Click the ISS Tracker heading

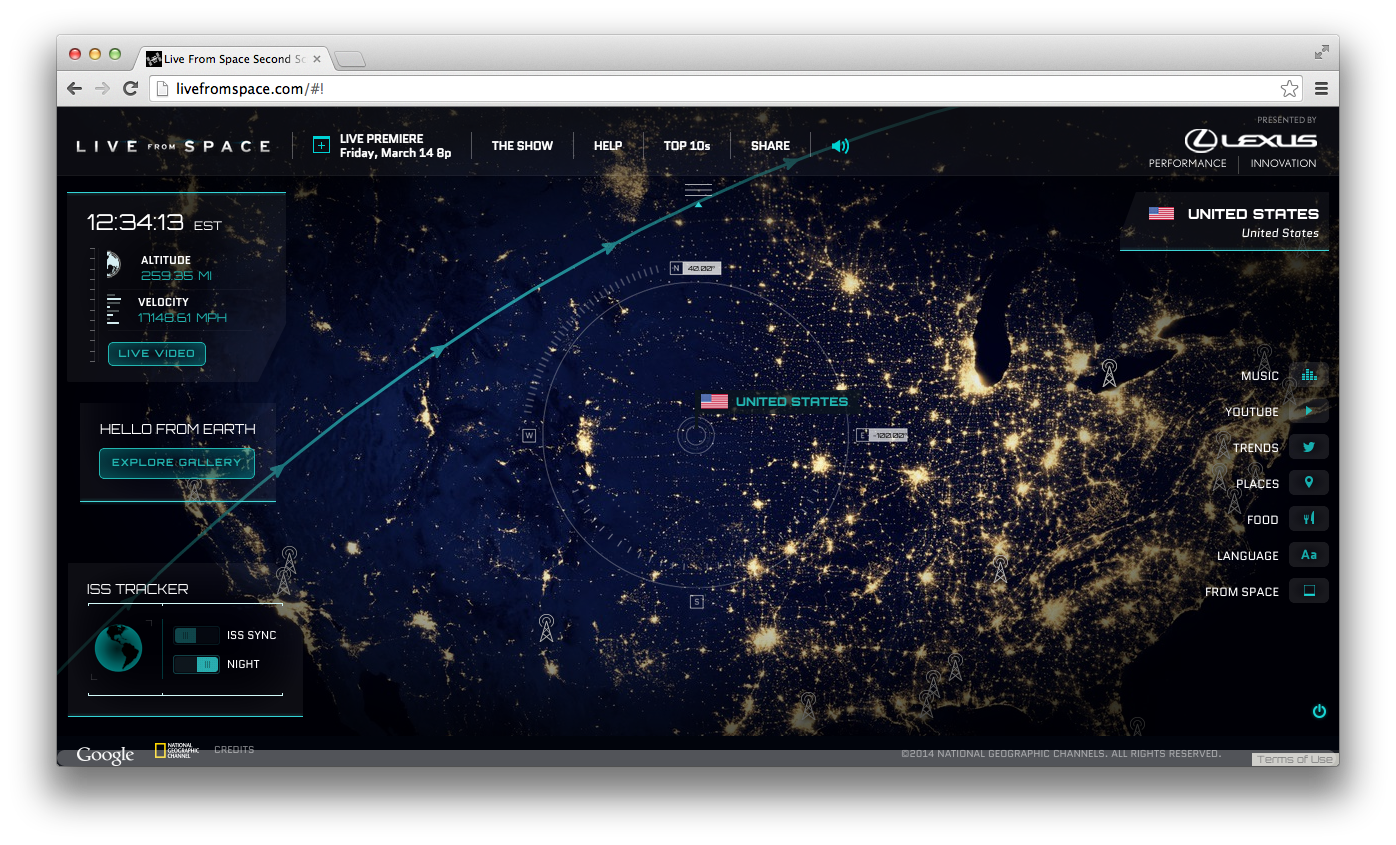(x=137, y=589)
